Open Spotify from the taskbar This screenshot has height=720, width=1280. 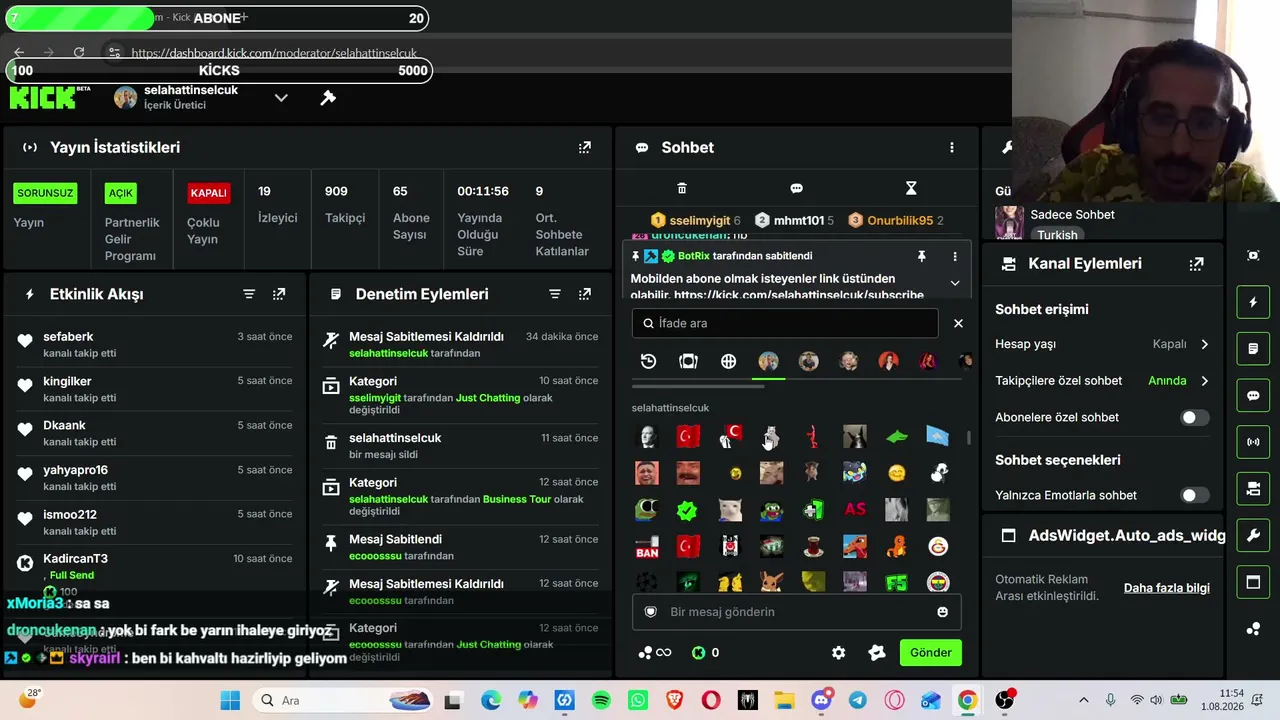[601, 700]
